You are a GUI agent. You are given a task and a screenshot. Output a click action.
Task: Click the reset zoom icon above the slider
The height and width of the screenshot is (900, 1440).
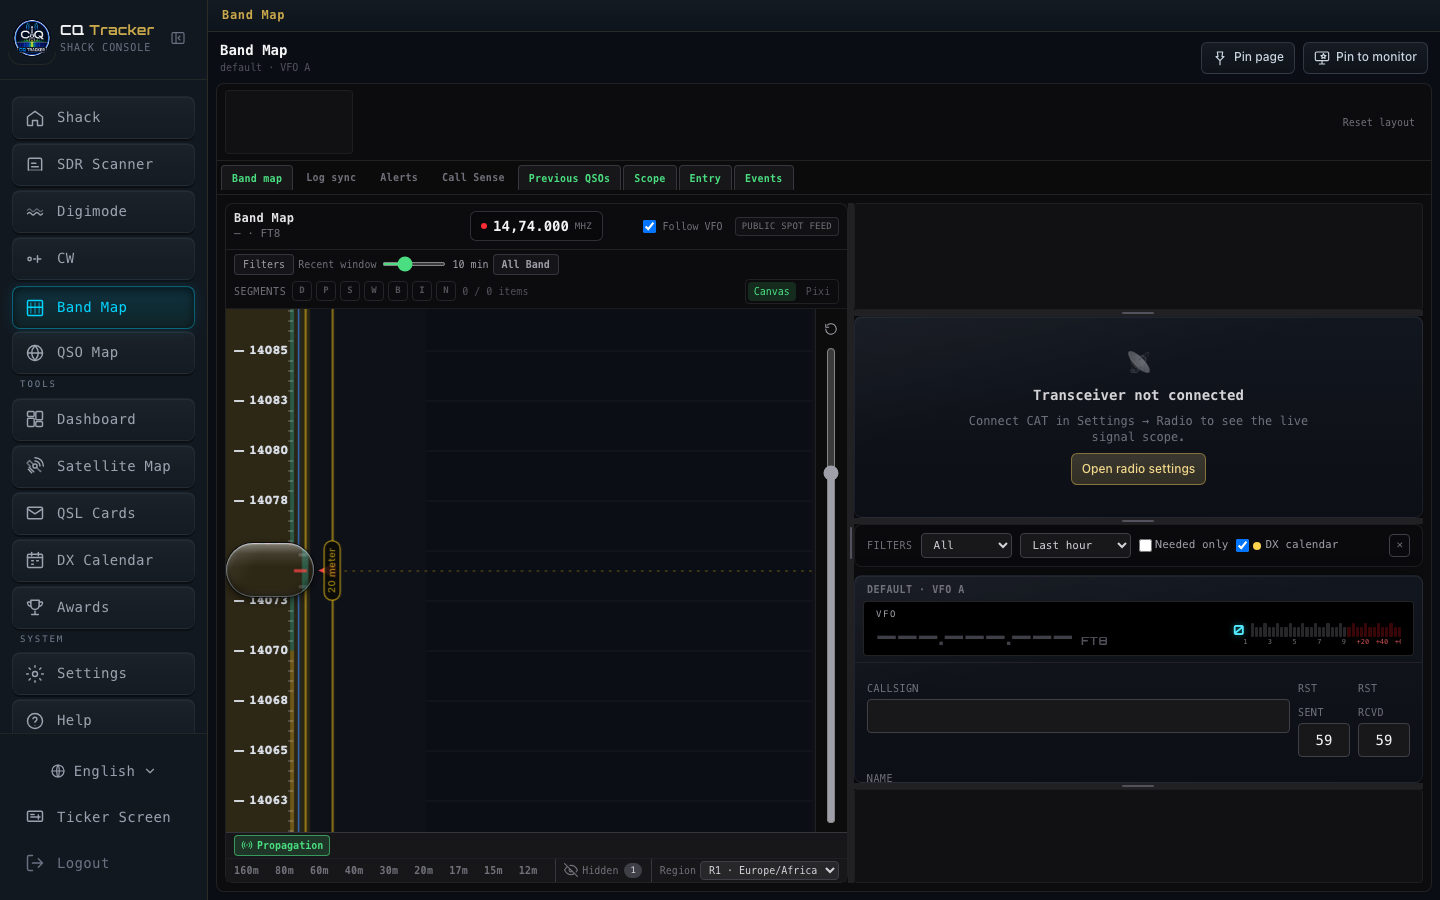830,329
